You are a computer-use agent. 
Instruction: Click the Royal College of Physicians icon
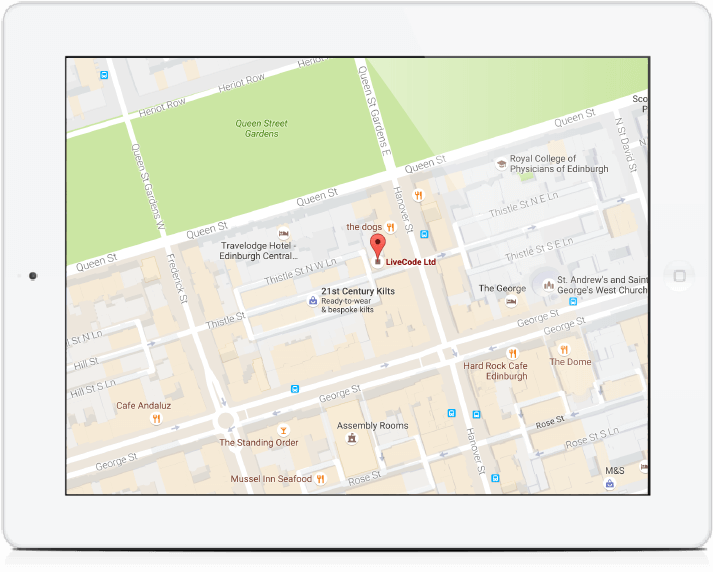pos(501,164)
